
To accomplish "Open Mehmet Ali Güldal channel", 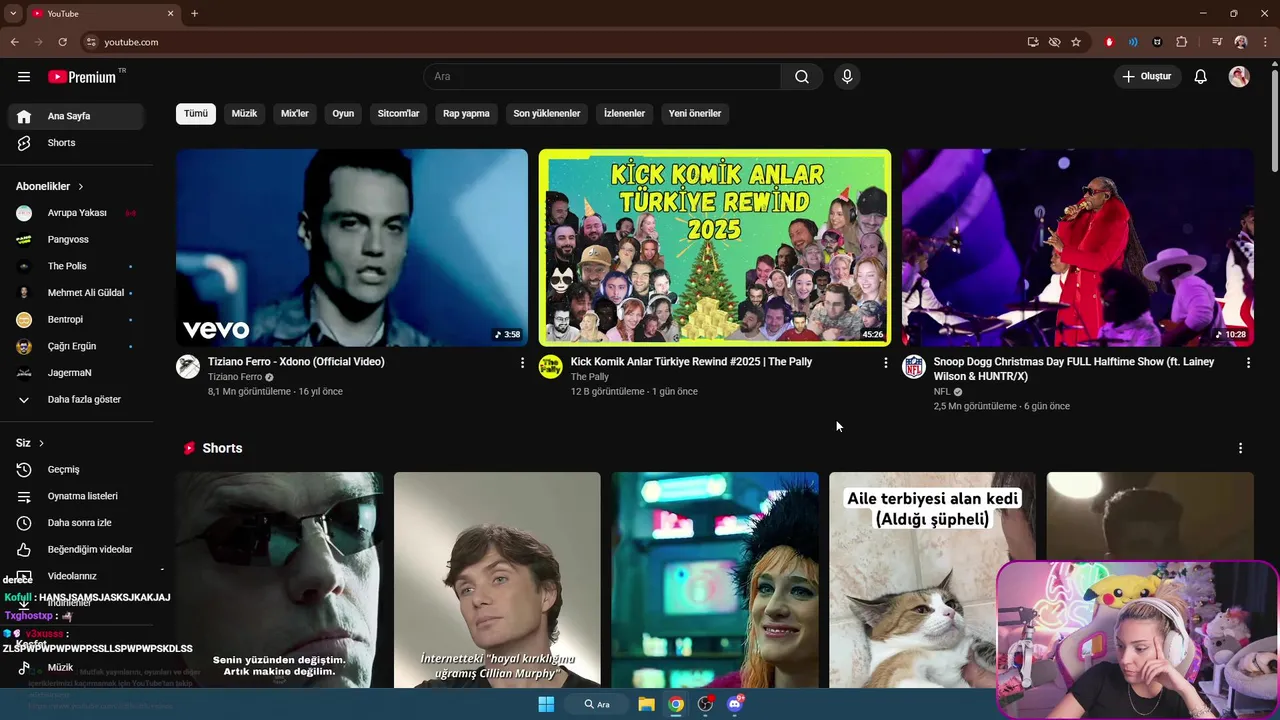I will click(76, 293).
